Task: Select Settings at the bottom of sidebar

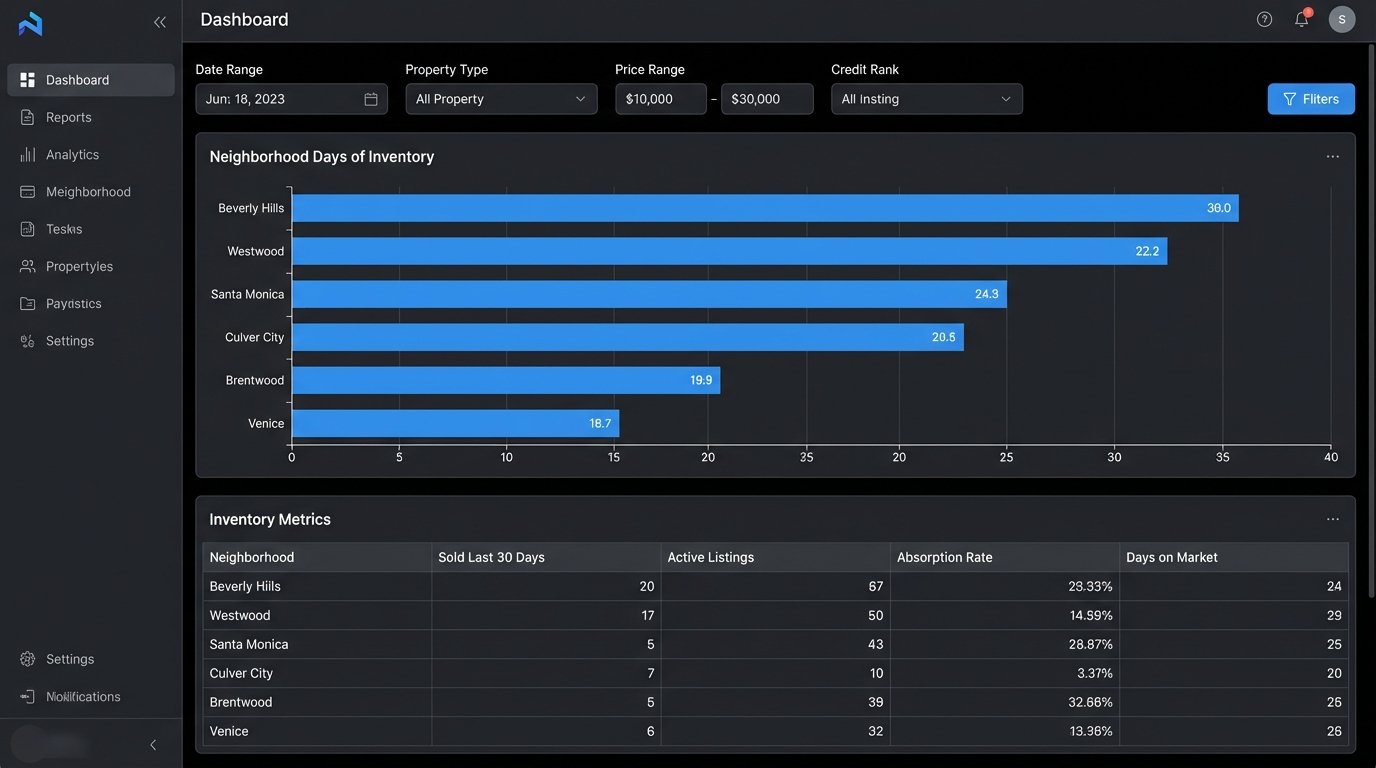Action: pyautogui.click(x=69, y=659)
